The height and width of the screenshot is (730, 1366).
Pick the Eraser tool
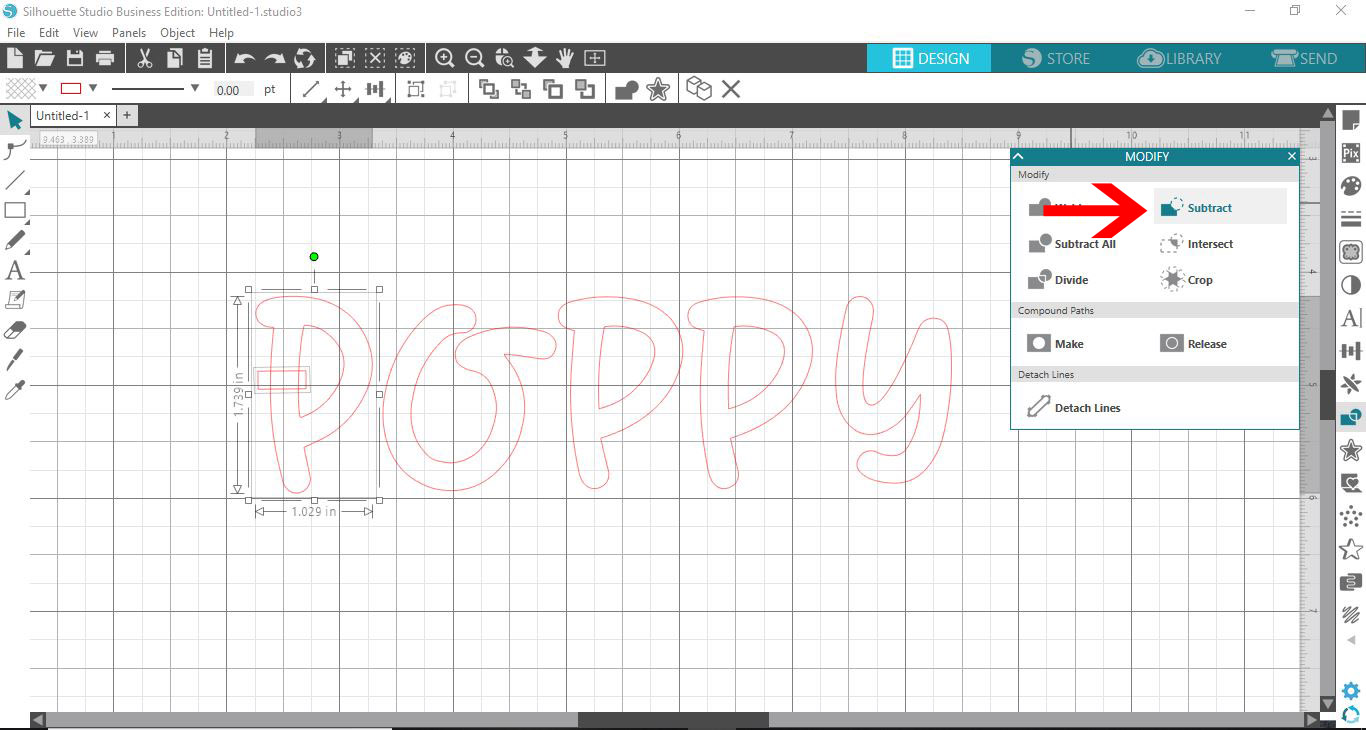point(14,329)
